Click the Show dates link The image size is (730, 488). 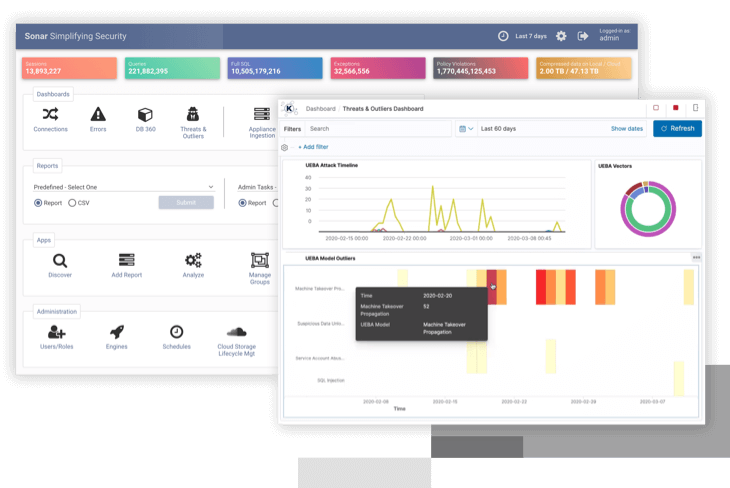[x=627, y=129]
